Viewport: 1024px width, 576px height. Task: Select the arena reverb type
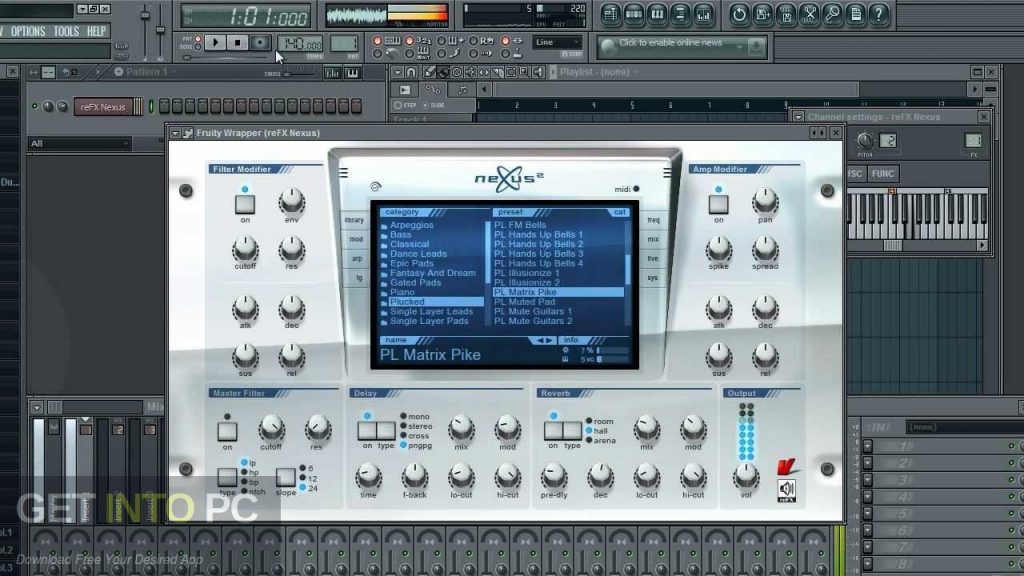click(601, 441)
